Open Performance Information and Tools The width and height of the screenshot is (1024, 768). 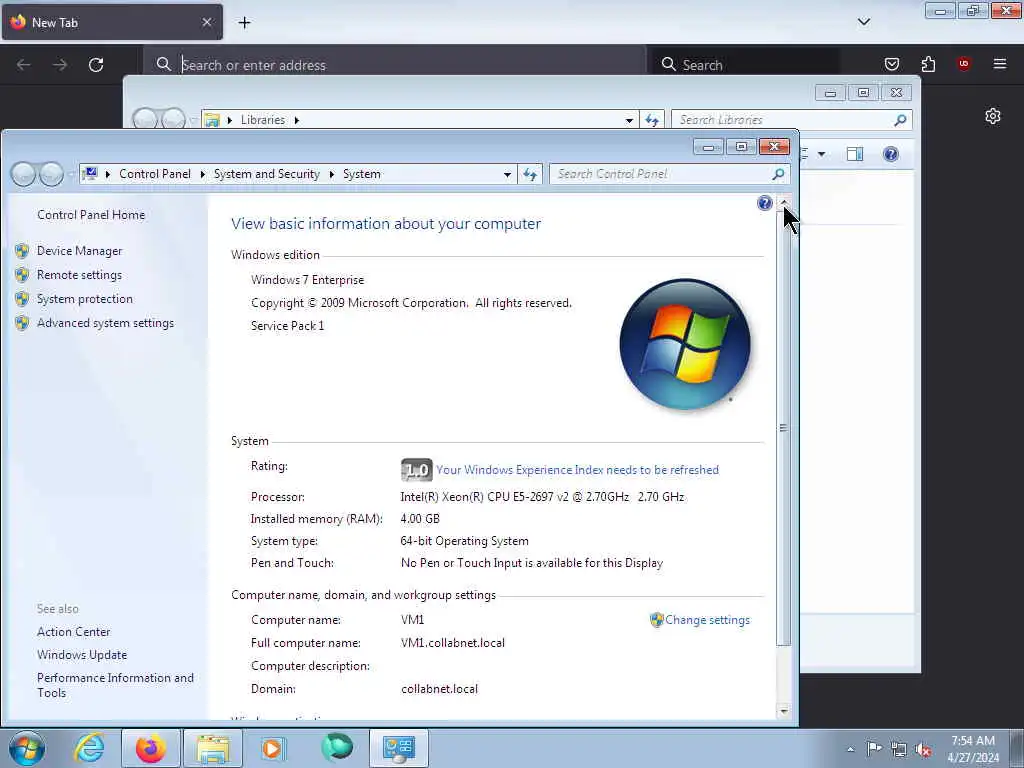pos(116,685)
